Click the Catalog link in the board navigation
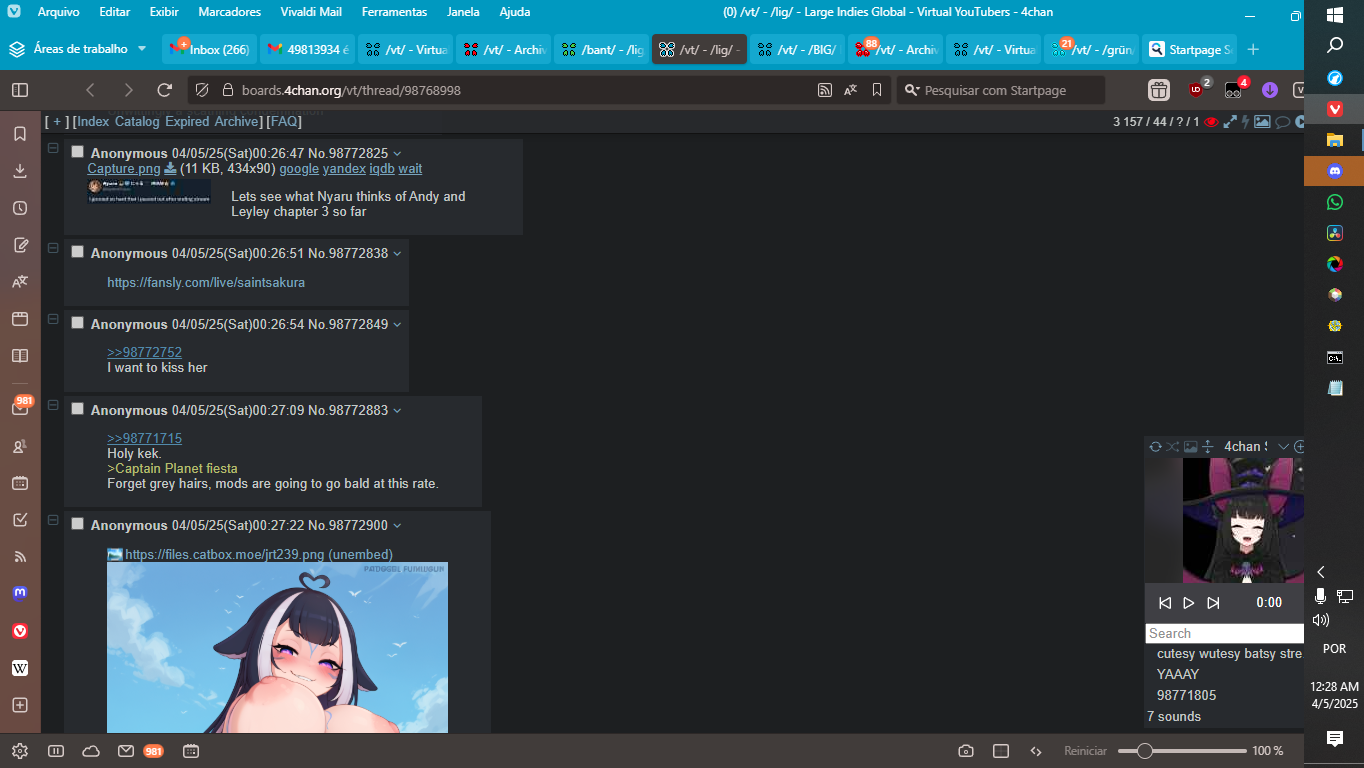Viewport: 1364px width, 768px height. 137,121
